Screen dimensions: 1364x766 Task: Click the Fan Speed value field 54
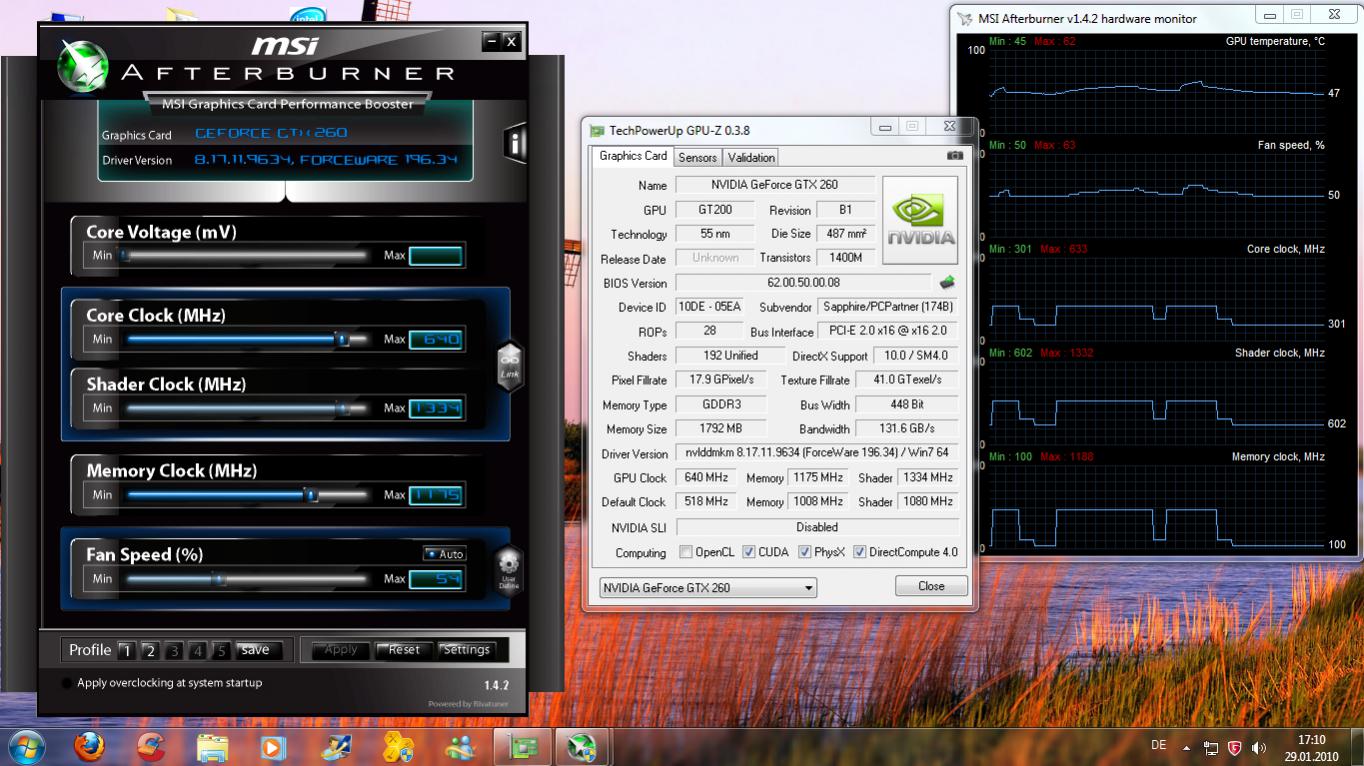pos(436,579)
